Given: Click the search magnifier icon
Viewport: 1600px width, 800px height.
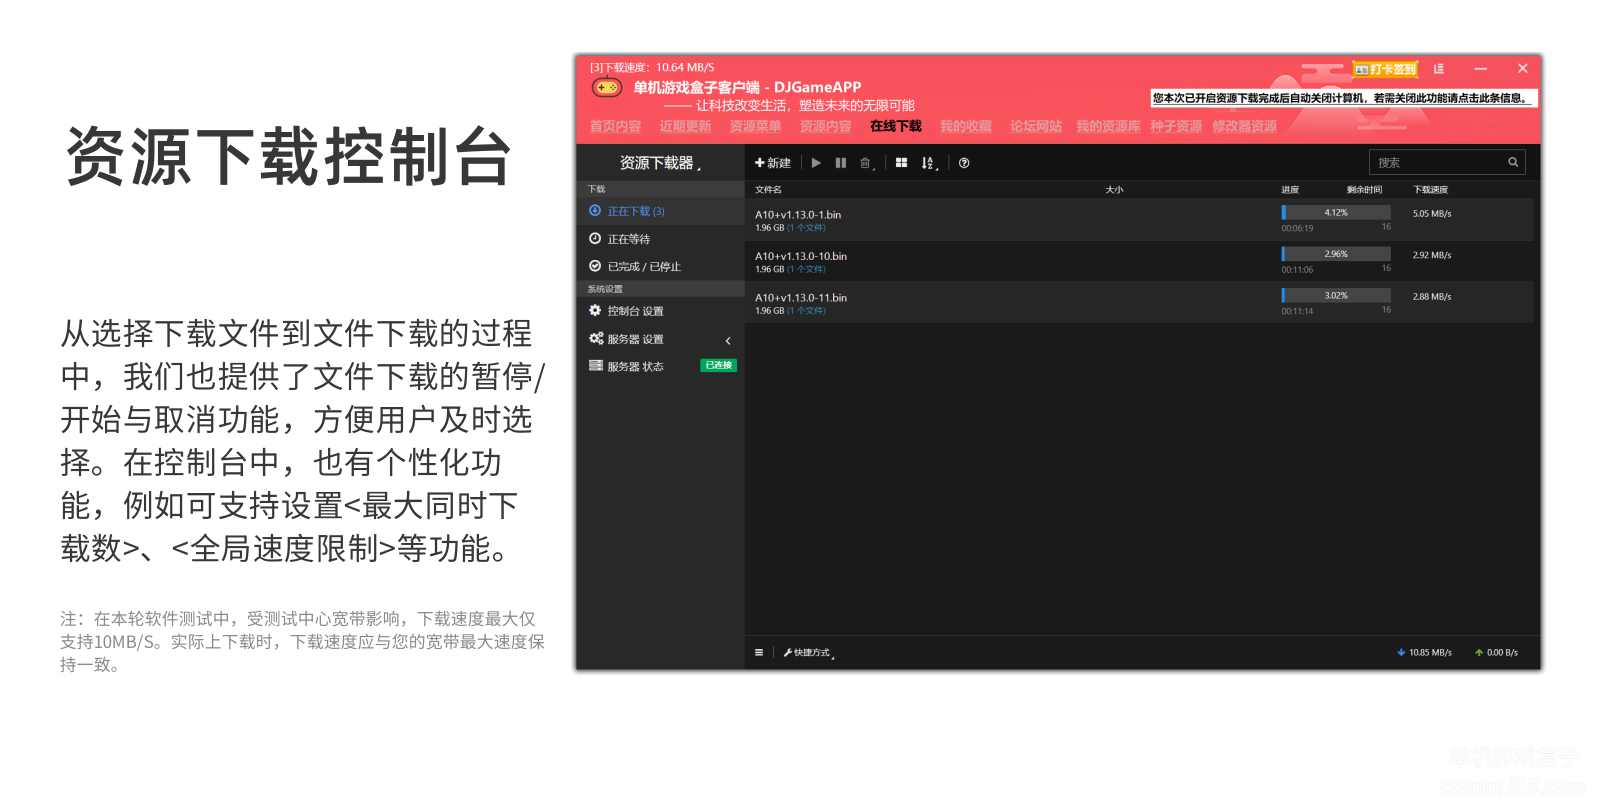Looking at the screenshot, I should pyautogui.click(x=1513, y=162).
